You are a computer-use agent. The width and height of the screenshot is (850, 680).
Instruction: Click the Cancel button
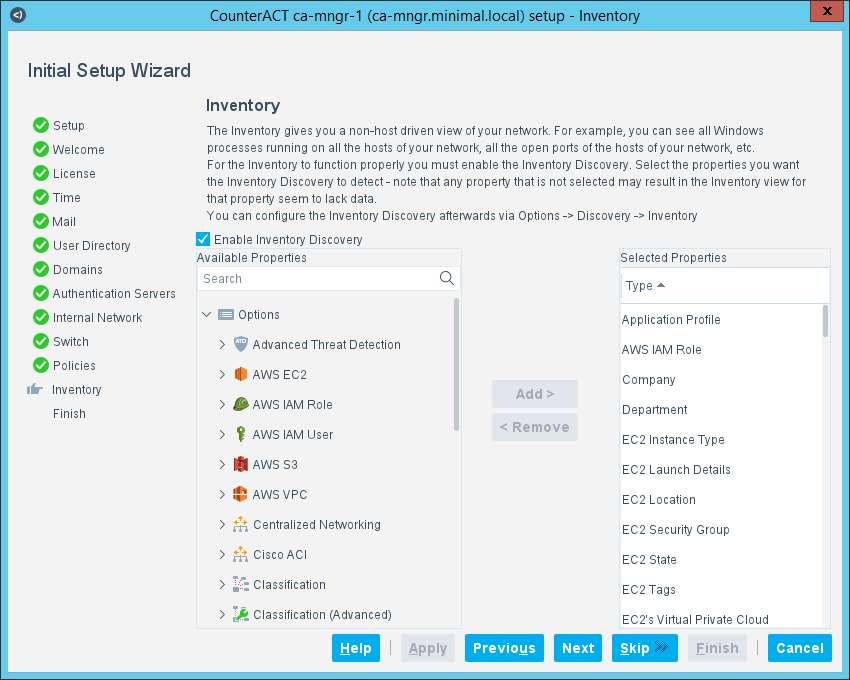tap(800, 648)
